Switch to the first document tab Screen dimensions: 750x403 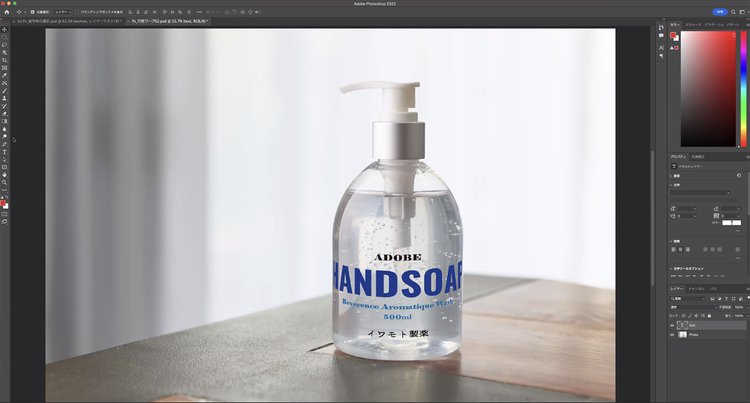[x=69, y=21]
